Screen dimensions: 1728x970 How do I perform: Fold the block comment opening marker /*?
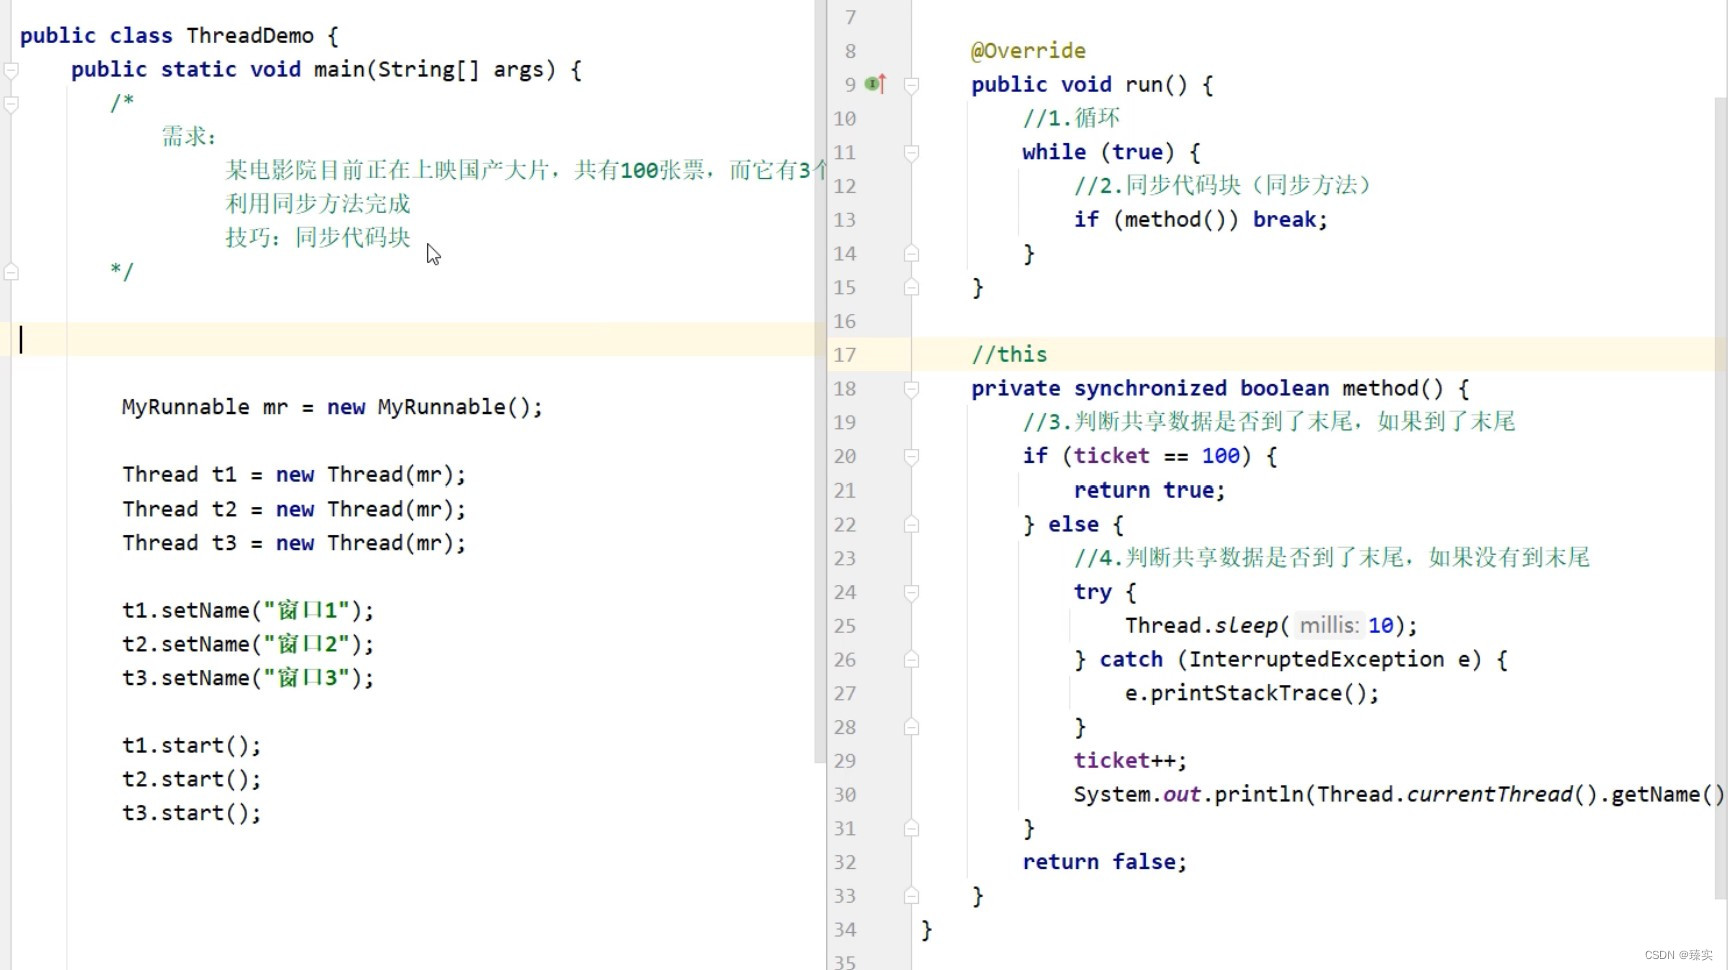point(11,104)
